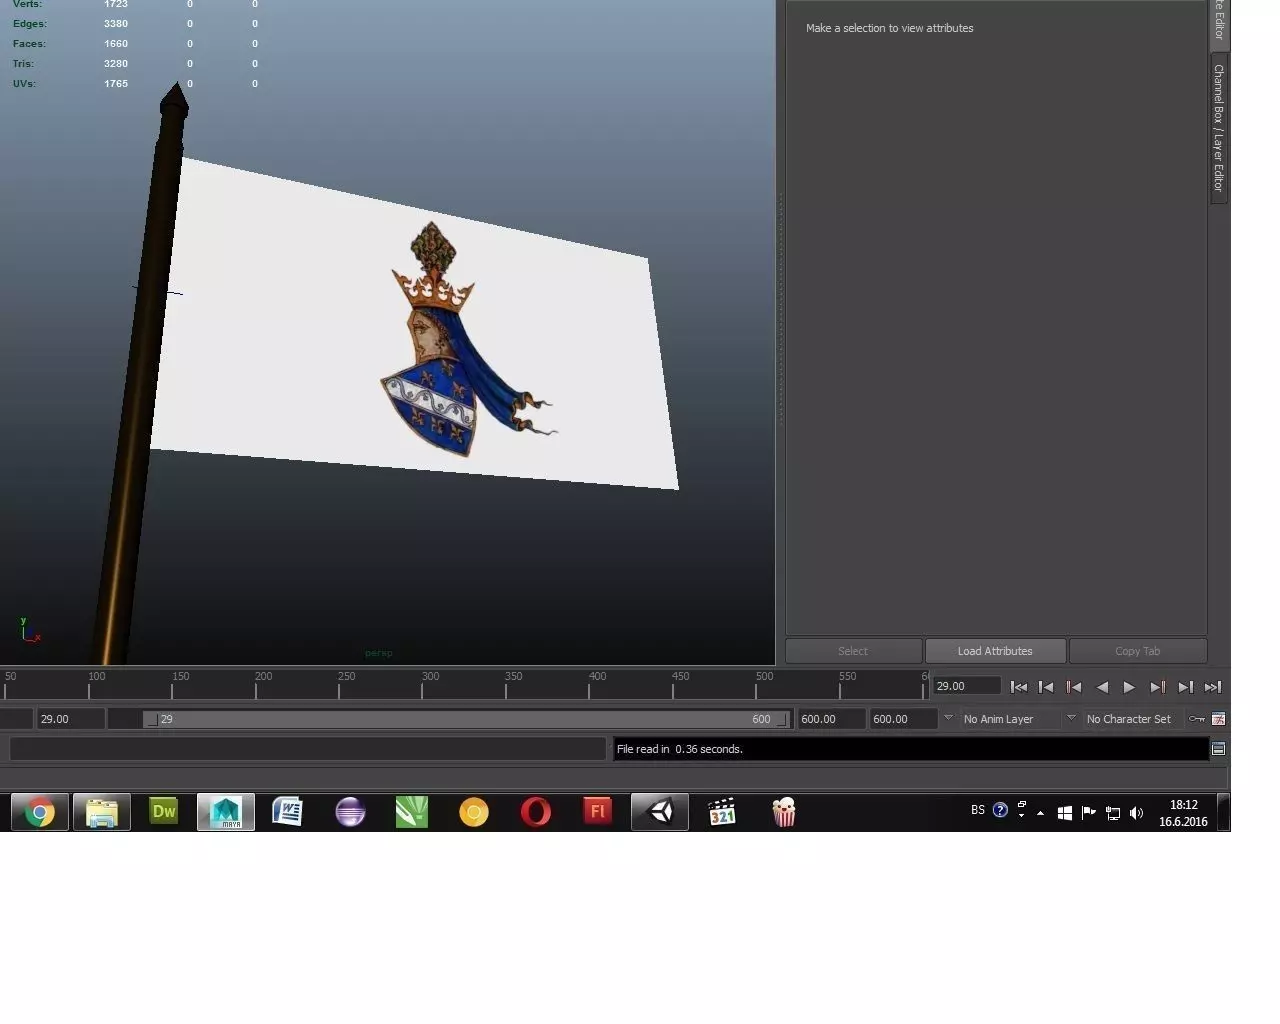The width and height of the screenshot is (1280, 1024).
Task: Open the Channel Box / Layer Editor tab
Action: pos(1219,128)
